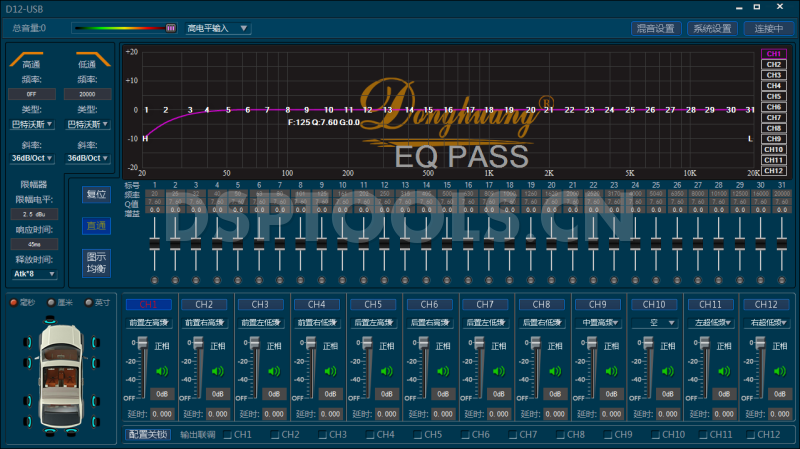Click the 复位 reset button
The width and height of the screenshot is (800, 449).
(95, 194)
